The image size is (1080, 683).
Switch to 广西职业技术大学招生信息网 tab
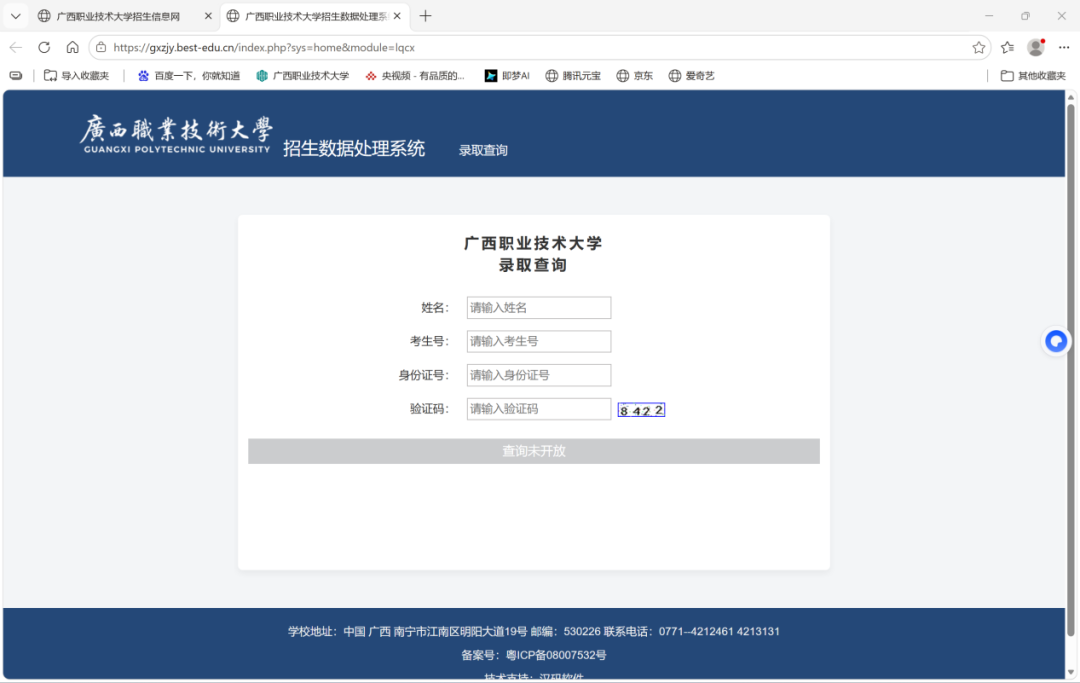(118, 16)
